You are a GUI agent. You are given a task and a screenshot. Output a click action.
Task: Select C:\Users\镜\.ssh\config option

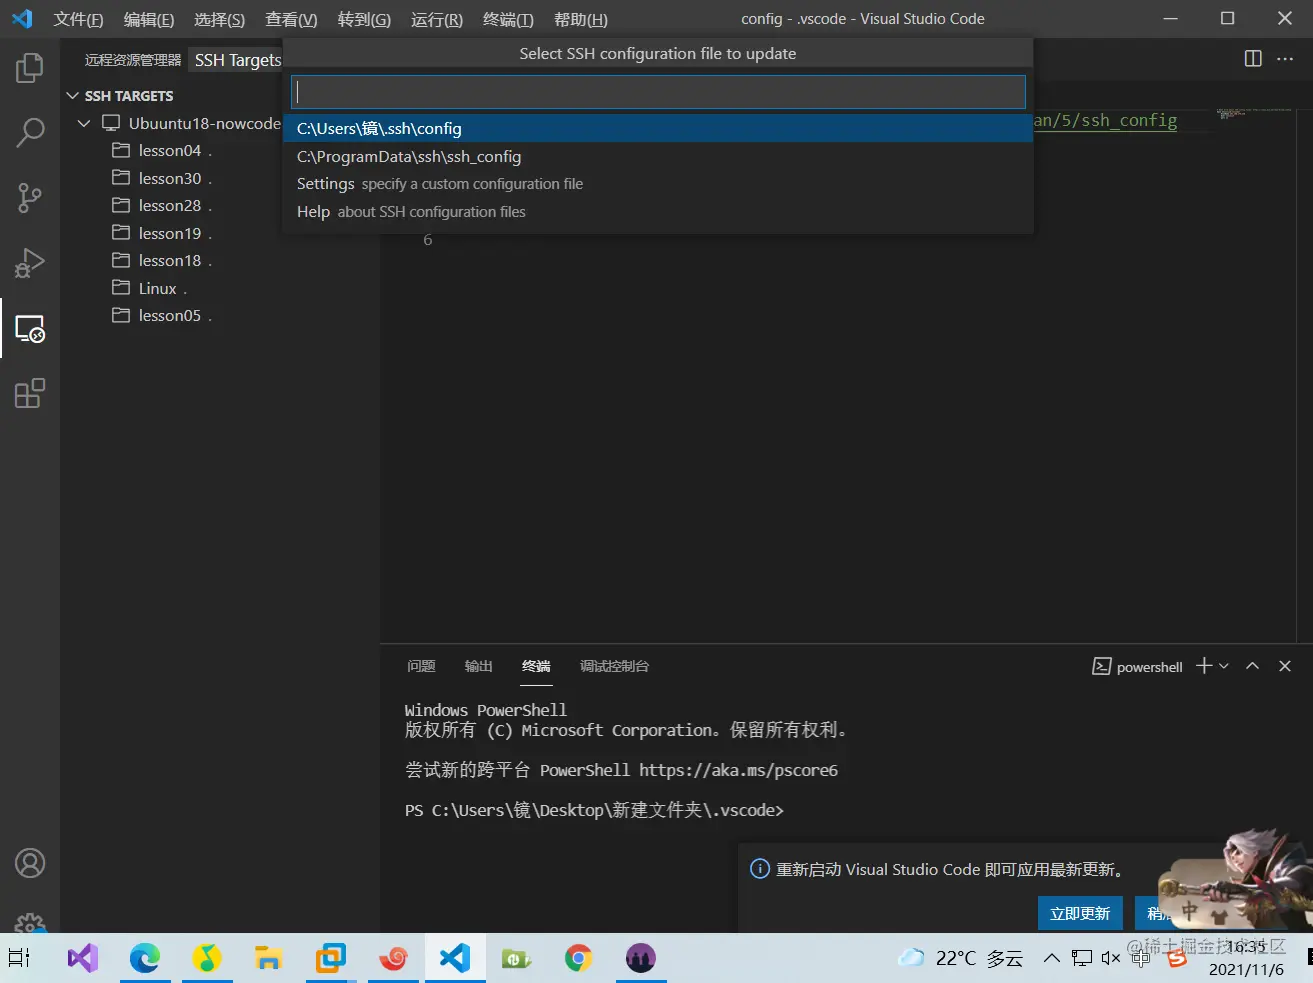658,128
